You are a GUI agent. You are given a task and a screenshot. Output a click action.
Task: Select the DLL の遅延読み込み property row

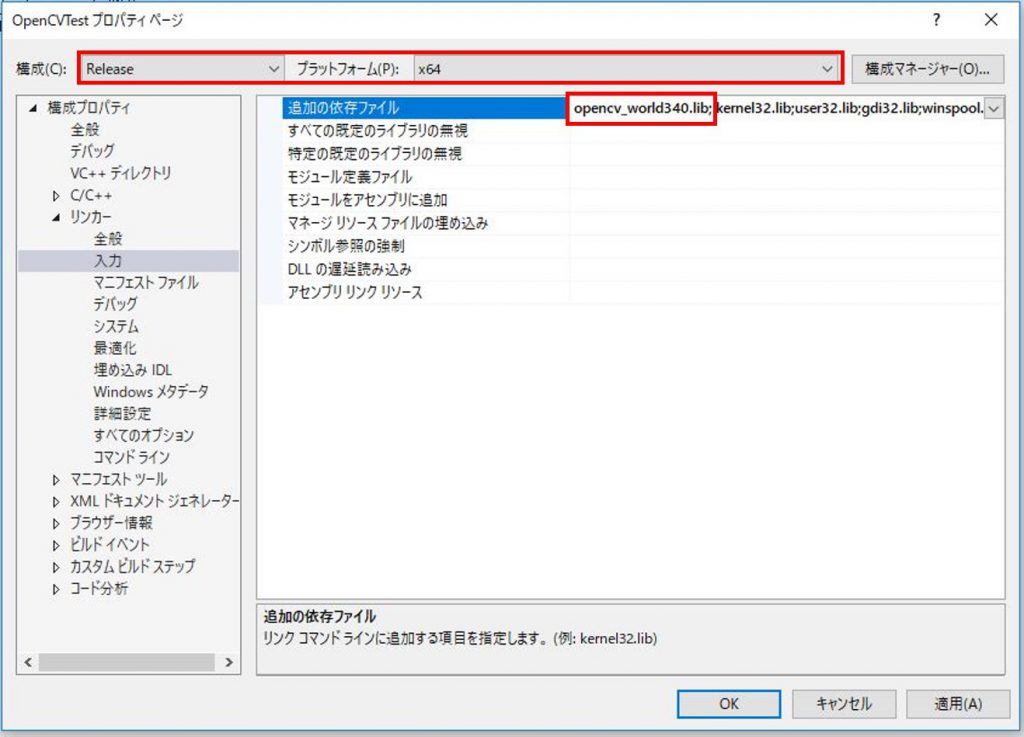(350, 270)
